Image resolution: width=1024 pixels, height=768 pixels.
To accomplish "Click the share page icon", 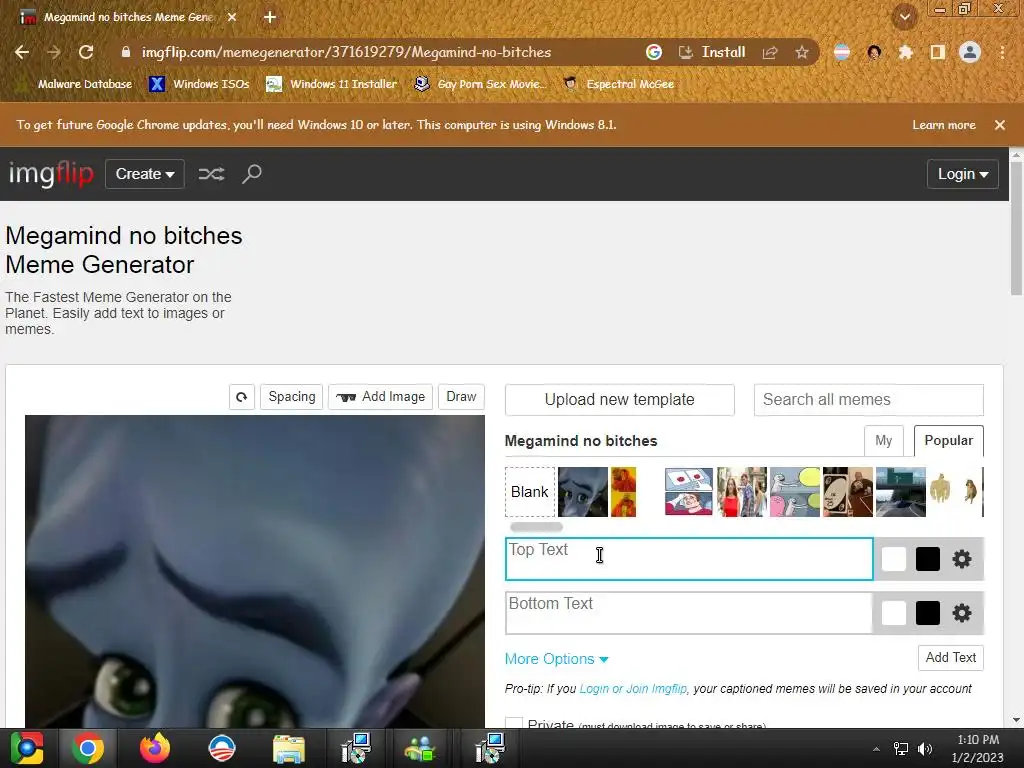I will click(770, 52).
